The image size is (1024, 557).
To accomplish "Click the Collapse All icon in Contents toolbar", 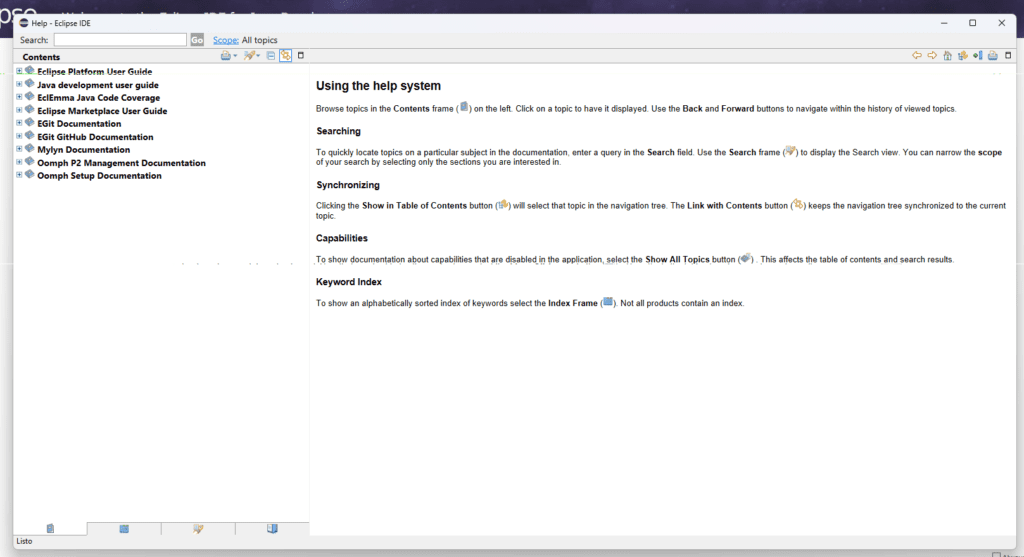I will pos(270,56).
